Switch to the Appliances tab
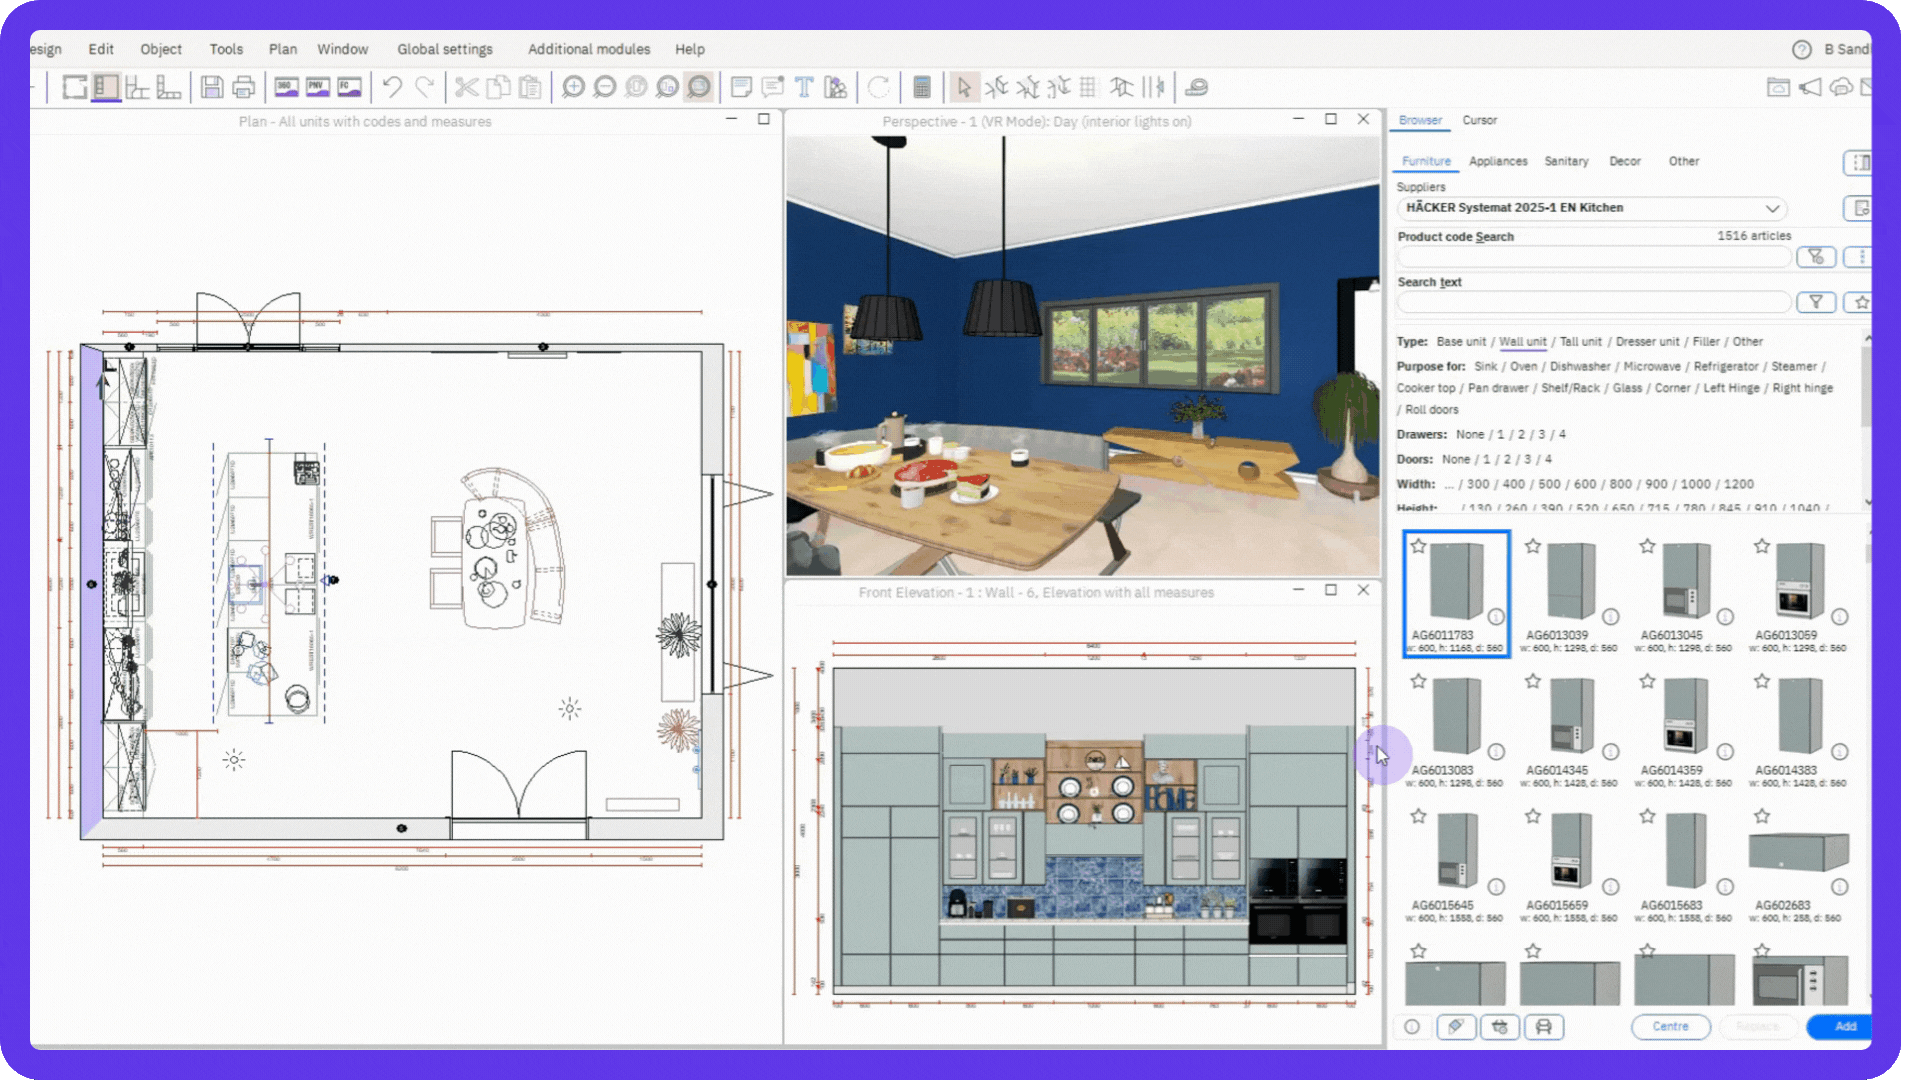Viewport: 1920px width, 1080px height. (x=1497, y=161)
